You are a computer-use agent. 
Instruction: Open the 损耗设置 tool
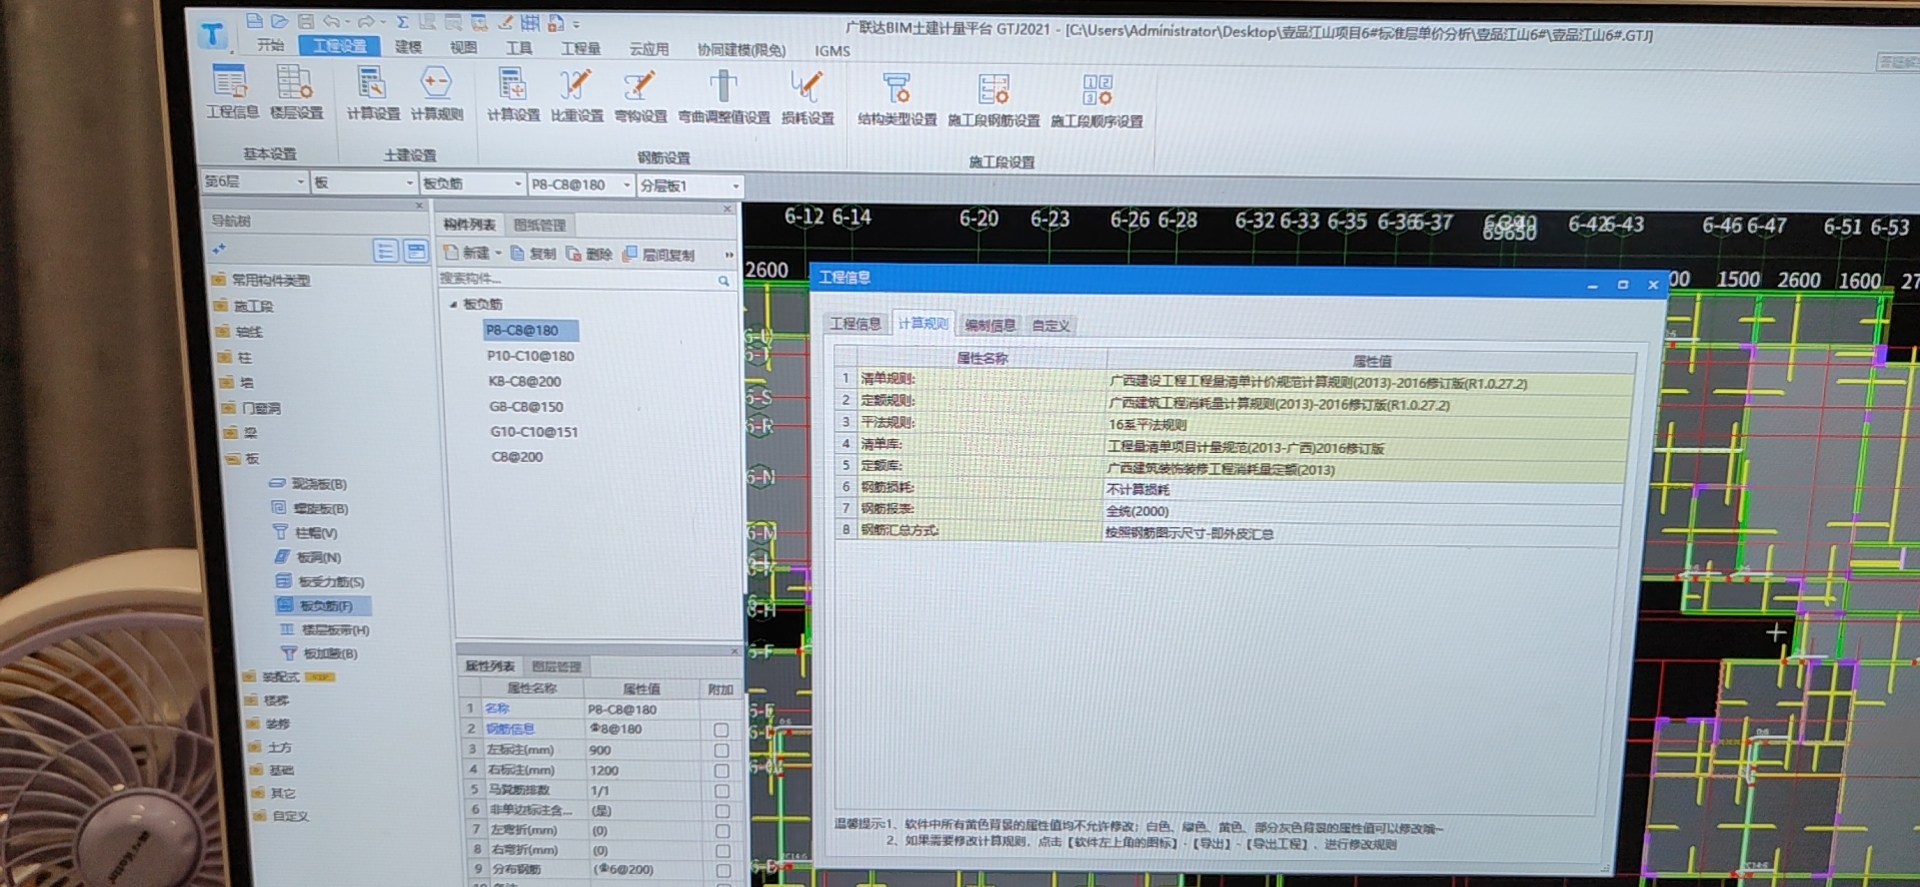[x=807, y=98]
